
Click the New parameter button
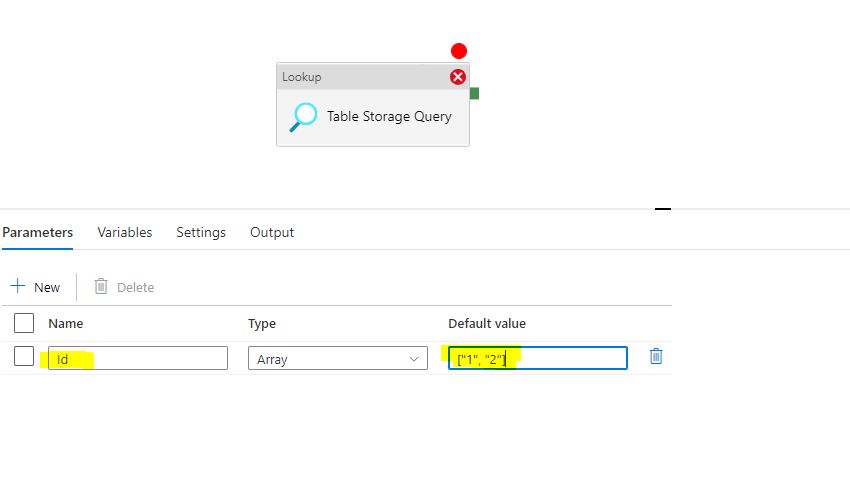coord(35,287)
